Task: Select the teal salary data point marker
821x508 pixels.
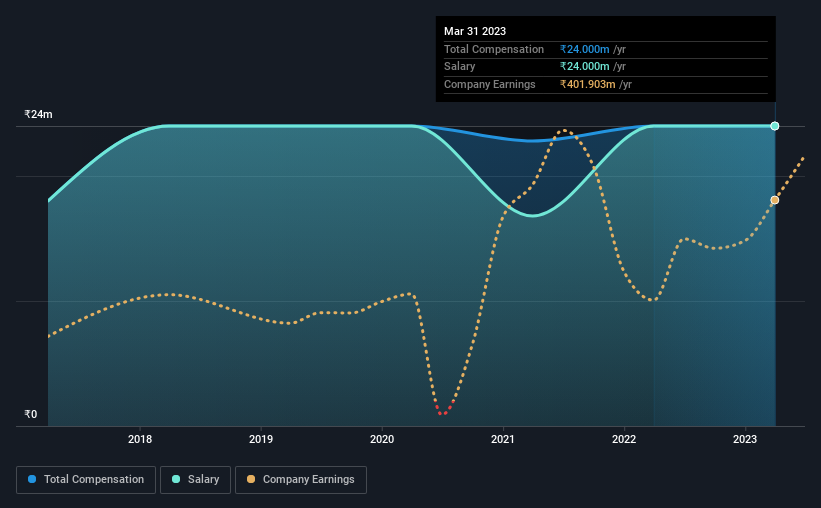Action: 775,126
